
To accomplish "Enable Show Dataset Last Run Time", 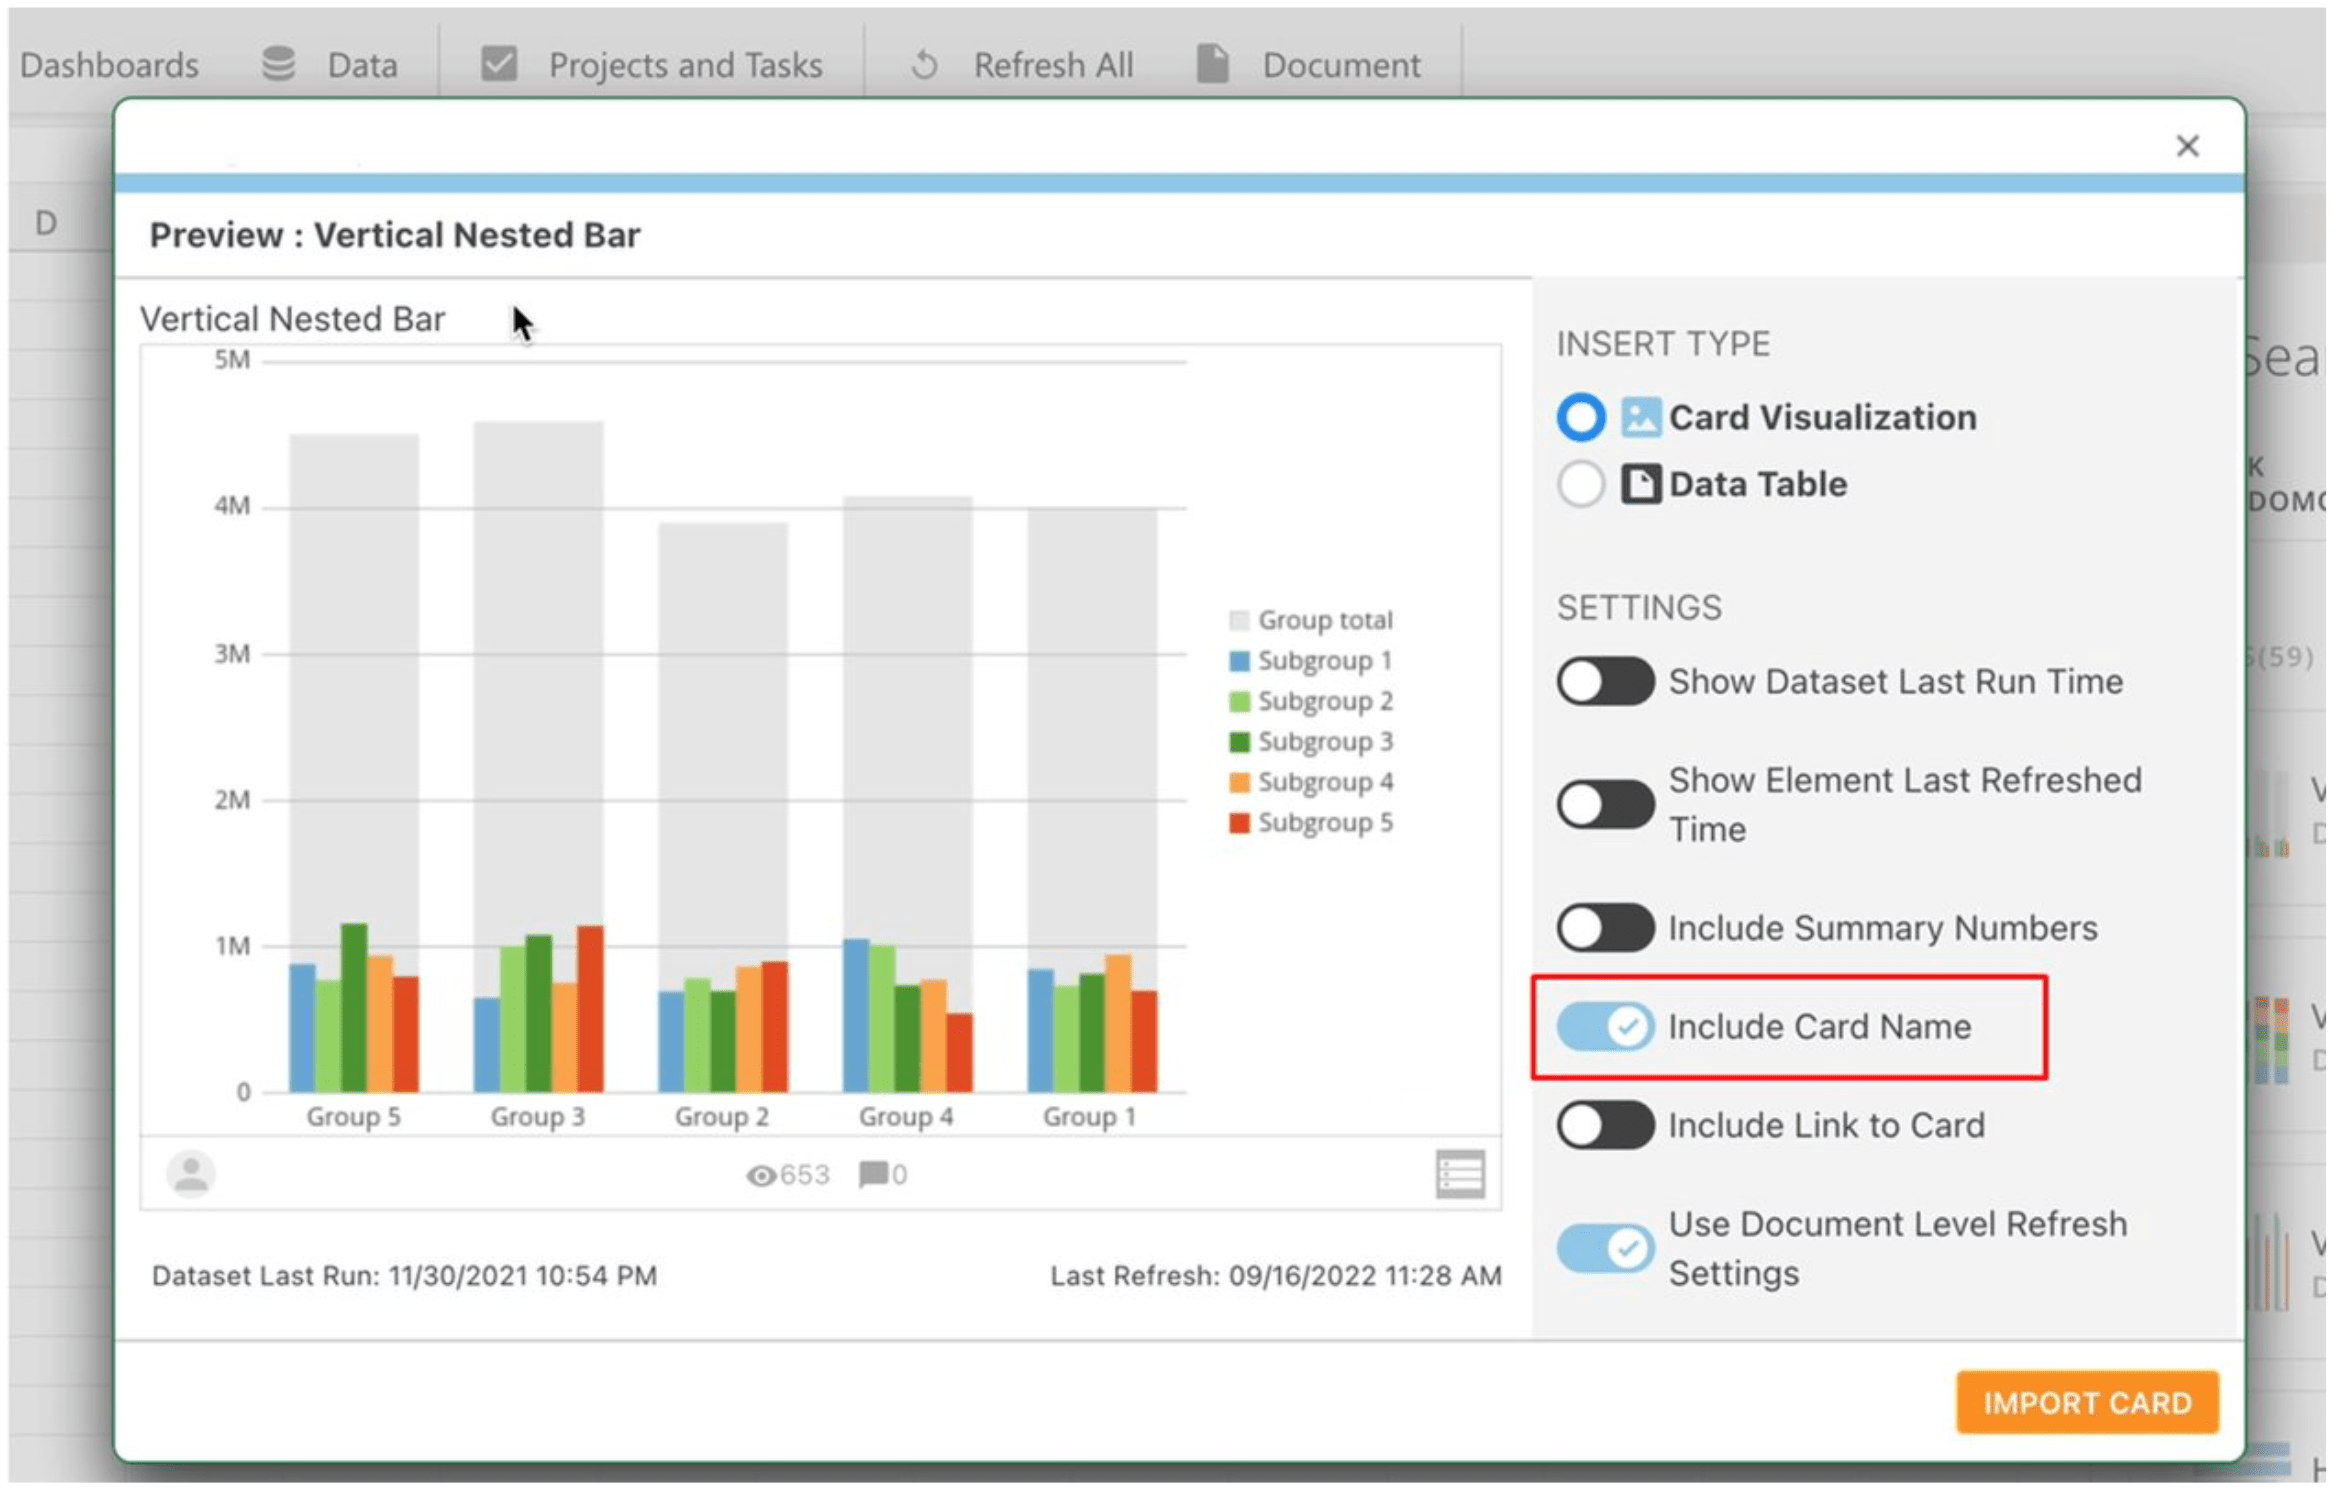I will click(x=1604, y=682).
